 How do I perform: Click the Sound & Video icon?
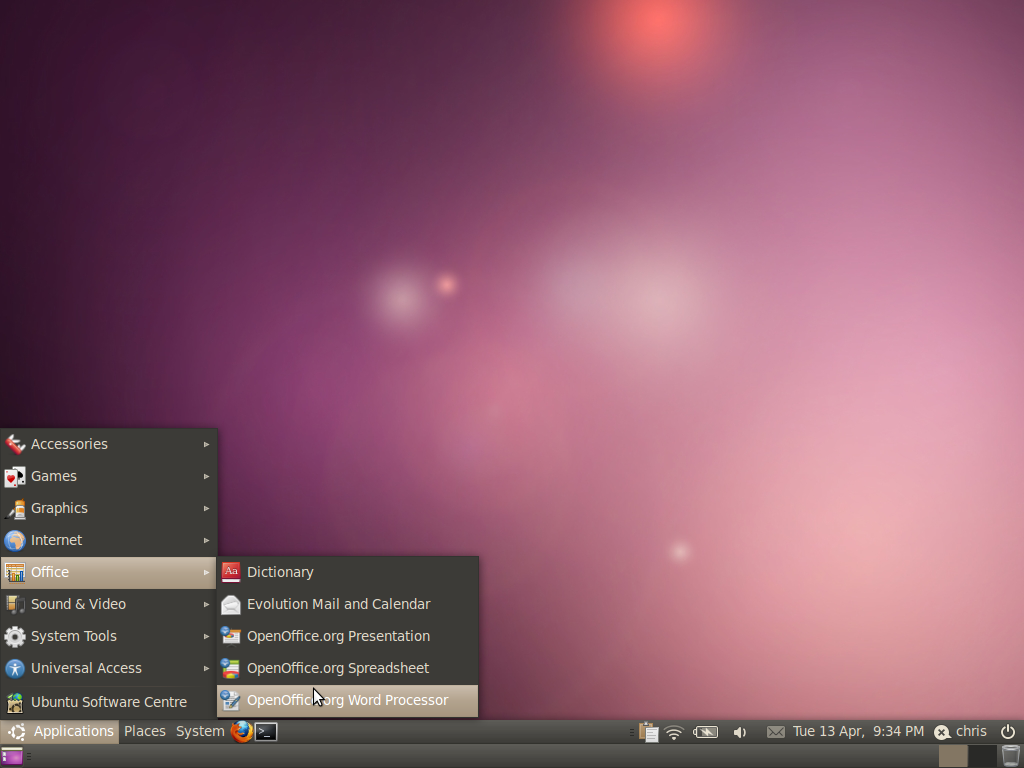coord(14,605)
